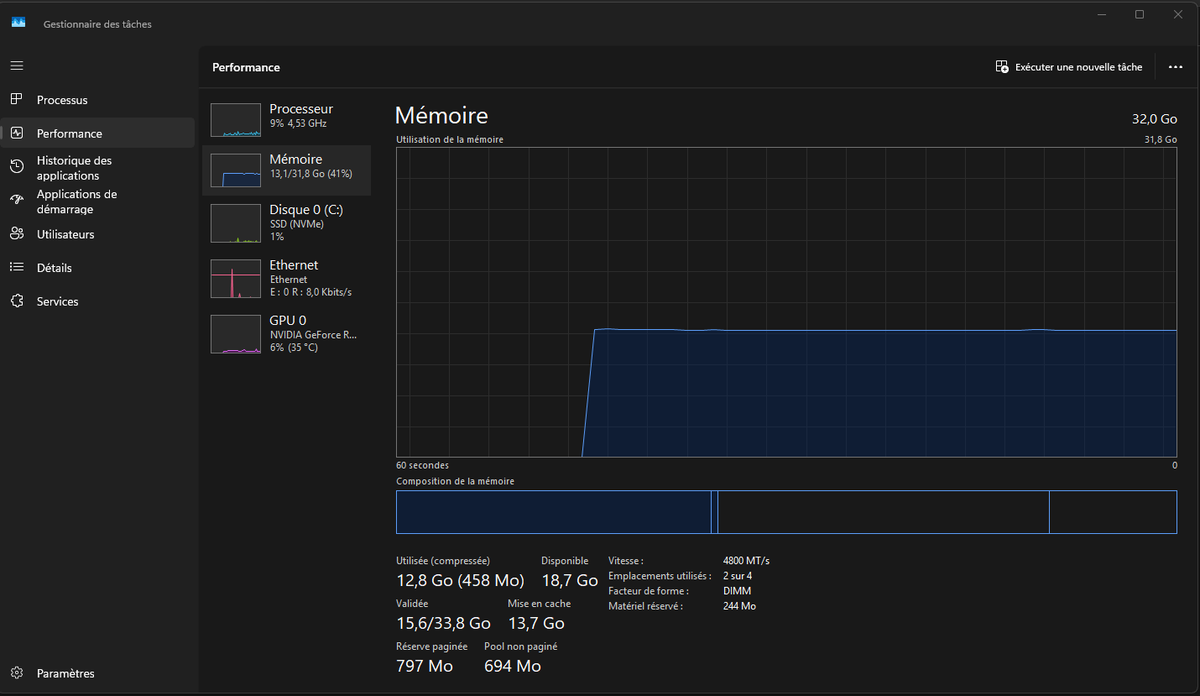1200x696 pixels.
Task: Toggle the hamburger navigation menu
Action: click(16, 65)
